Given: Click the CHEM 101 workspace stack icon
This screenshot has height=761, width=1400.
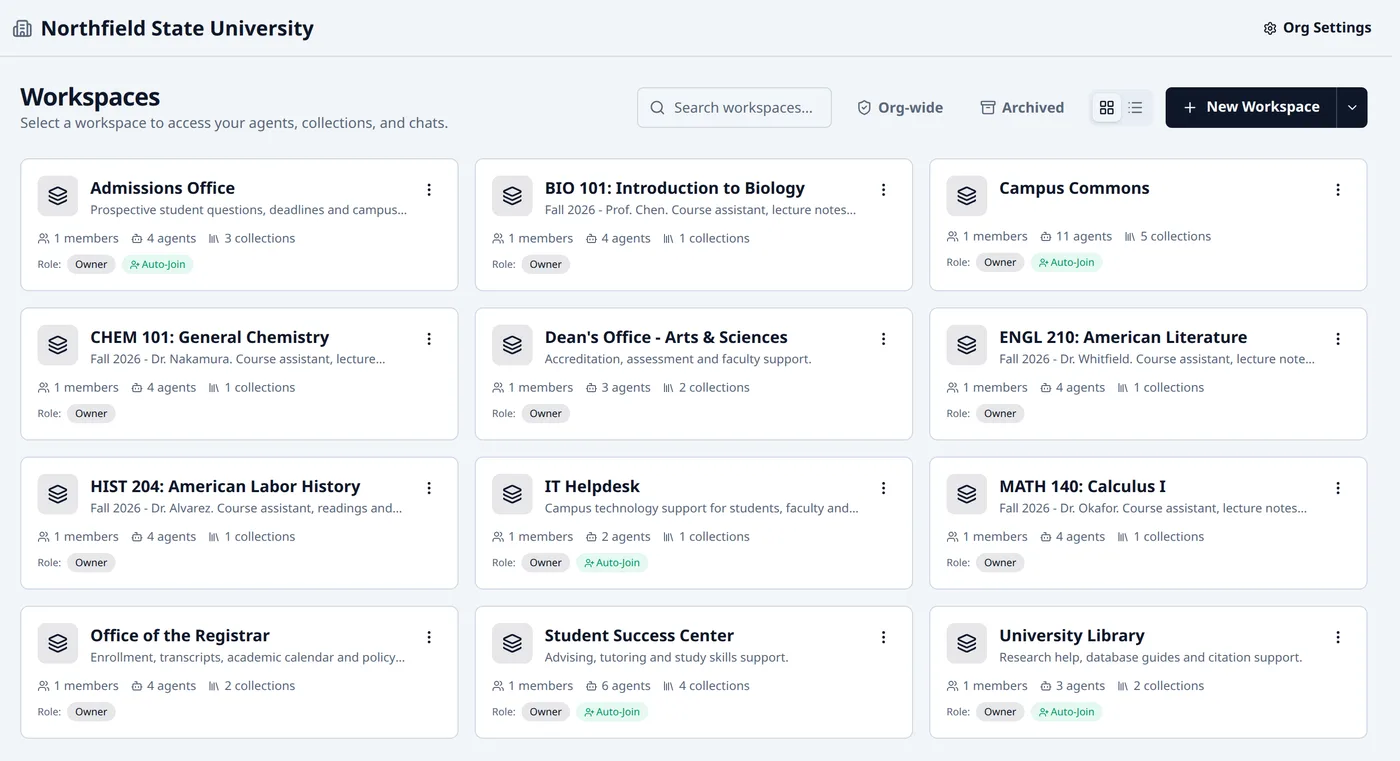Looking at the screenshot, I should click(57, 345).
